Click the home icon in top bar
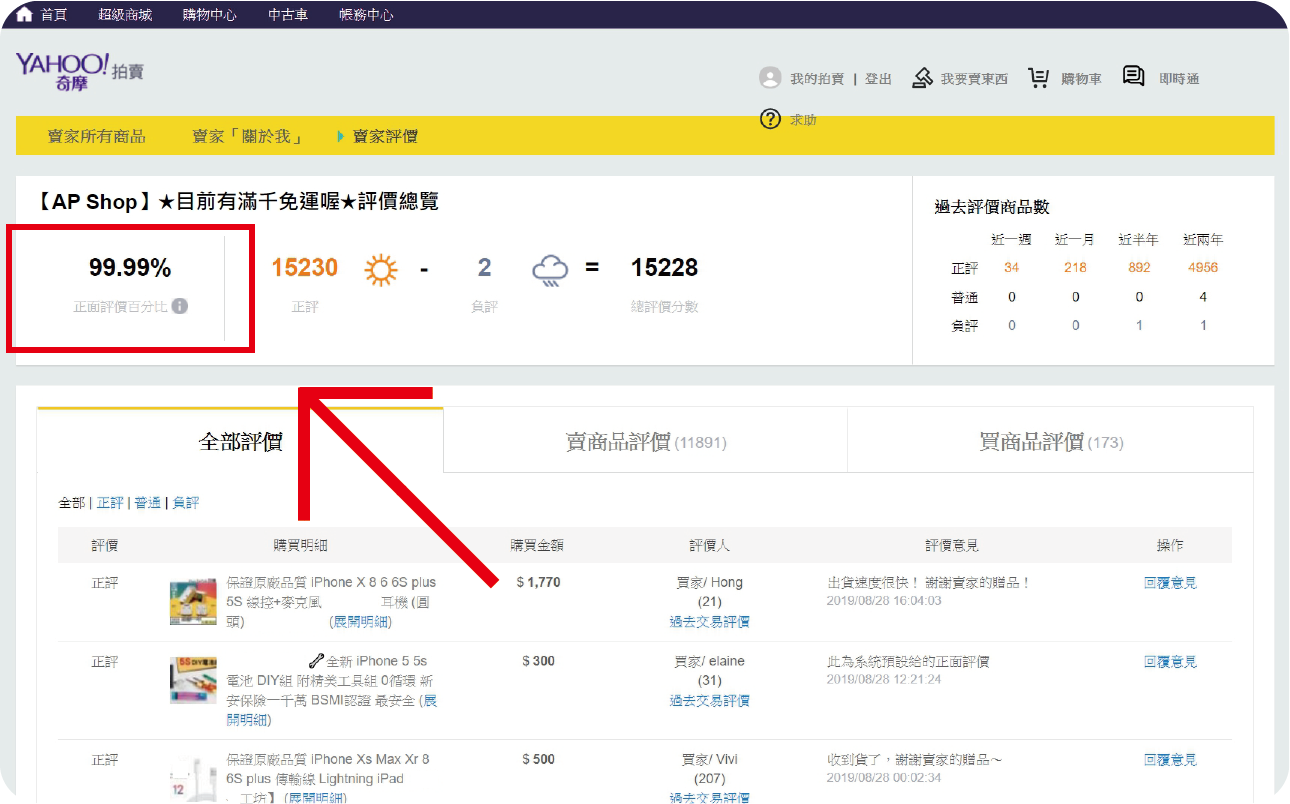The width and height of the screenshot is (1290, 804). click(x=25, y=15)
